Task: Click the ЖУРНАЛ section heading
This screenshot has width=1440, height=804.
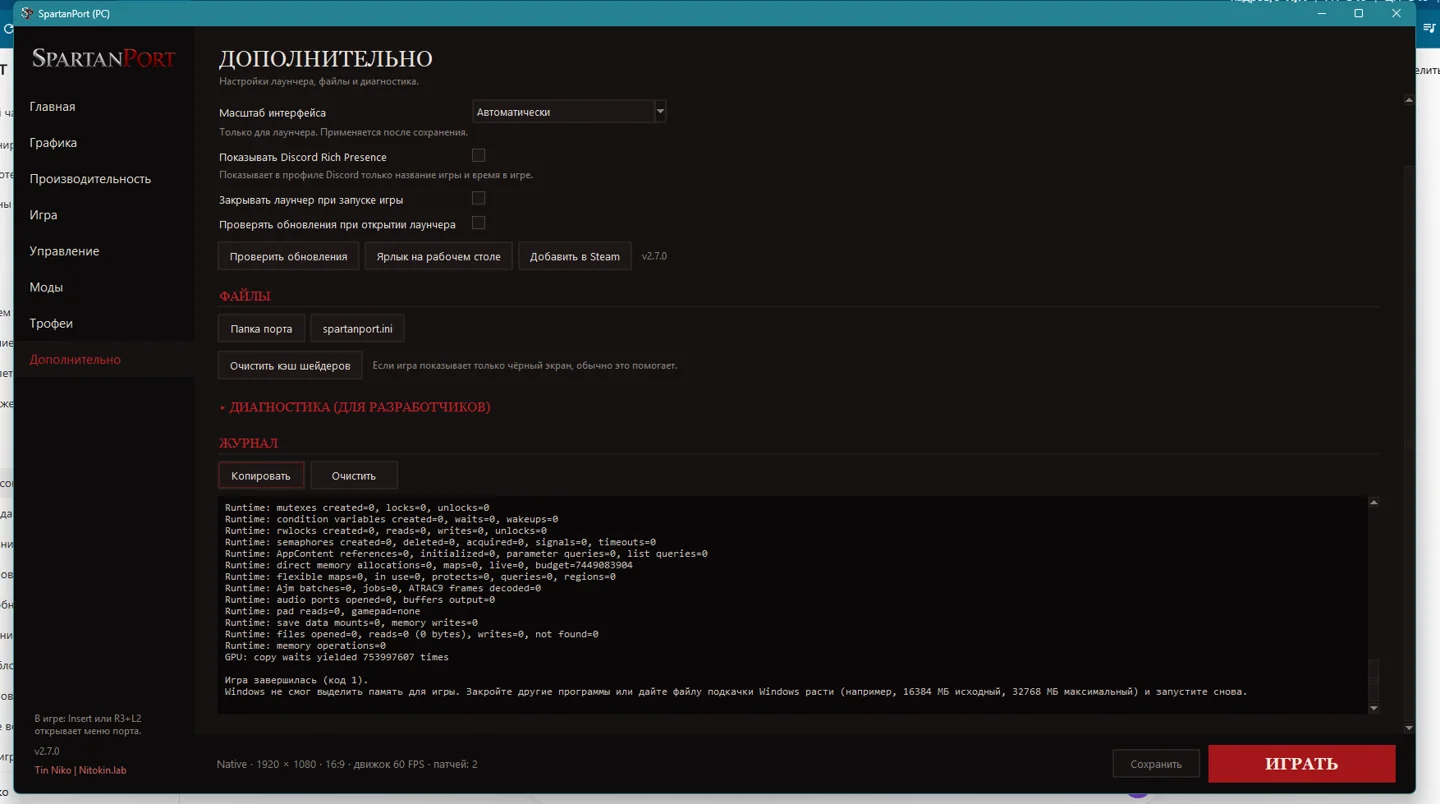Action: coord(248,443)
